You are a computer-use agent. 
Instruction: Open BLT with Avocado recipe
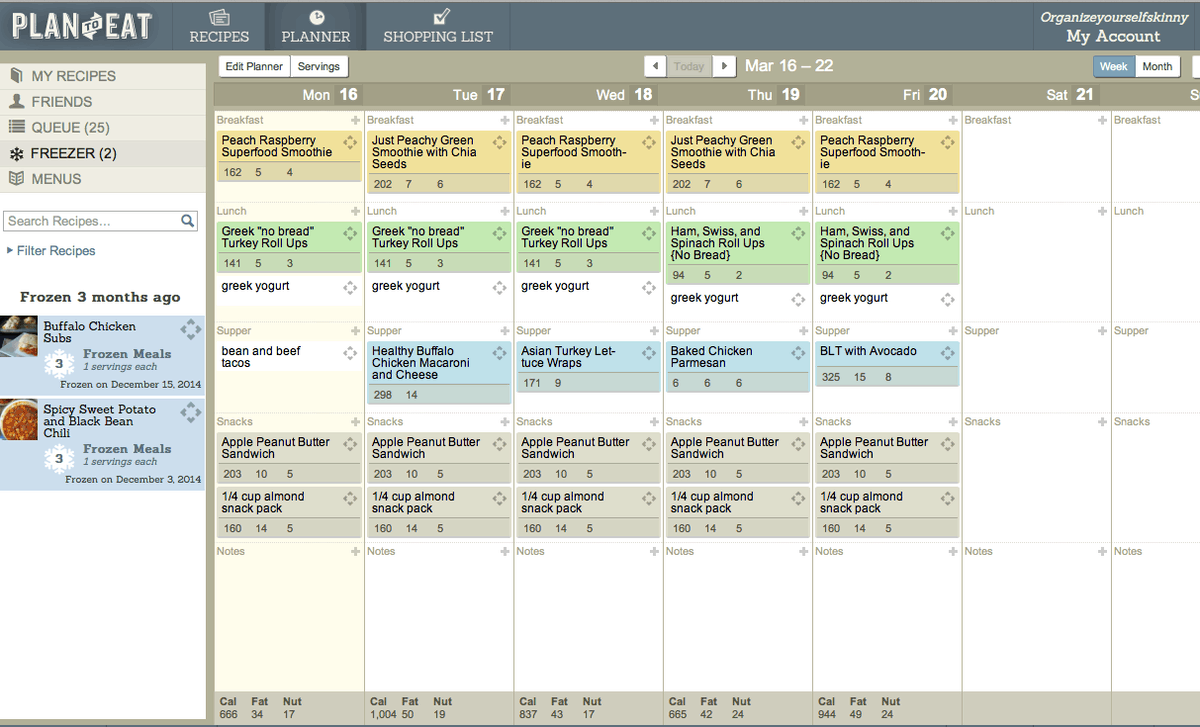click(868, 351)
